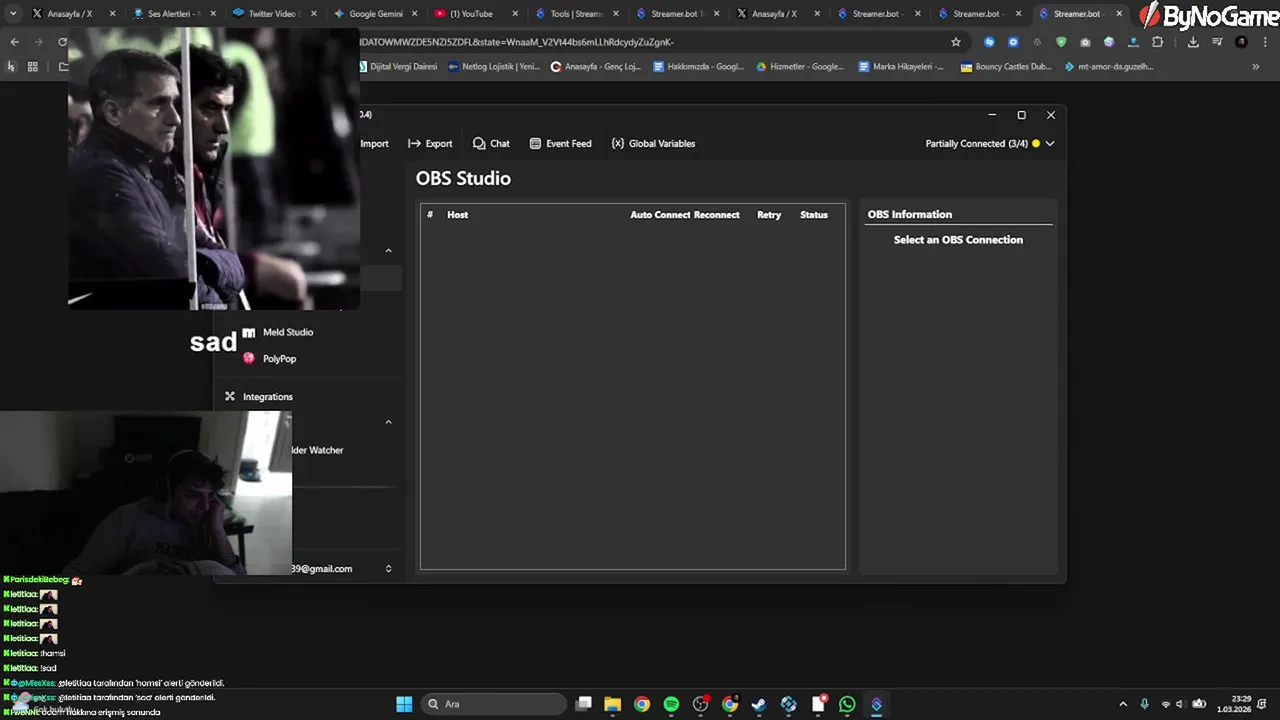The image size is (1280, 720).
Task: Open the Chrome extensions puzzle icon
Action: point(1157,42)
